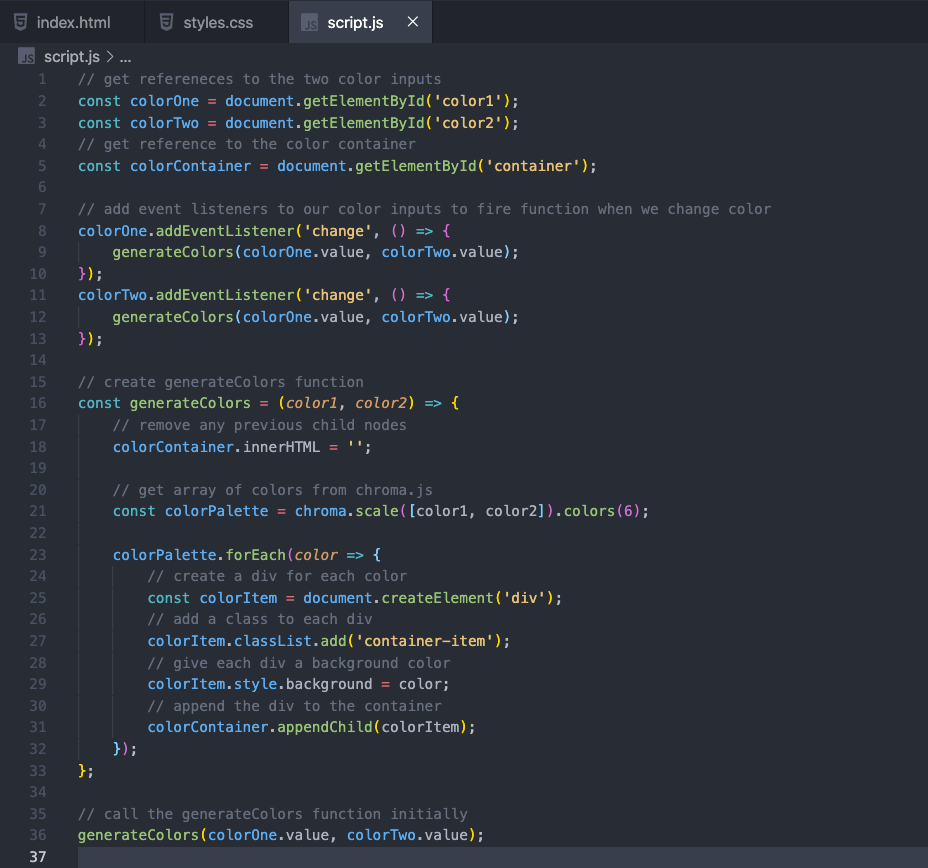Click 'generateColors' definition on line 16
The width and height of the screenshot is (928, 868).
pos(191,404)
